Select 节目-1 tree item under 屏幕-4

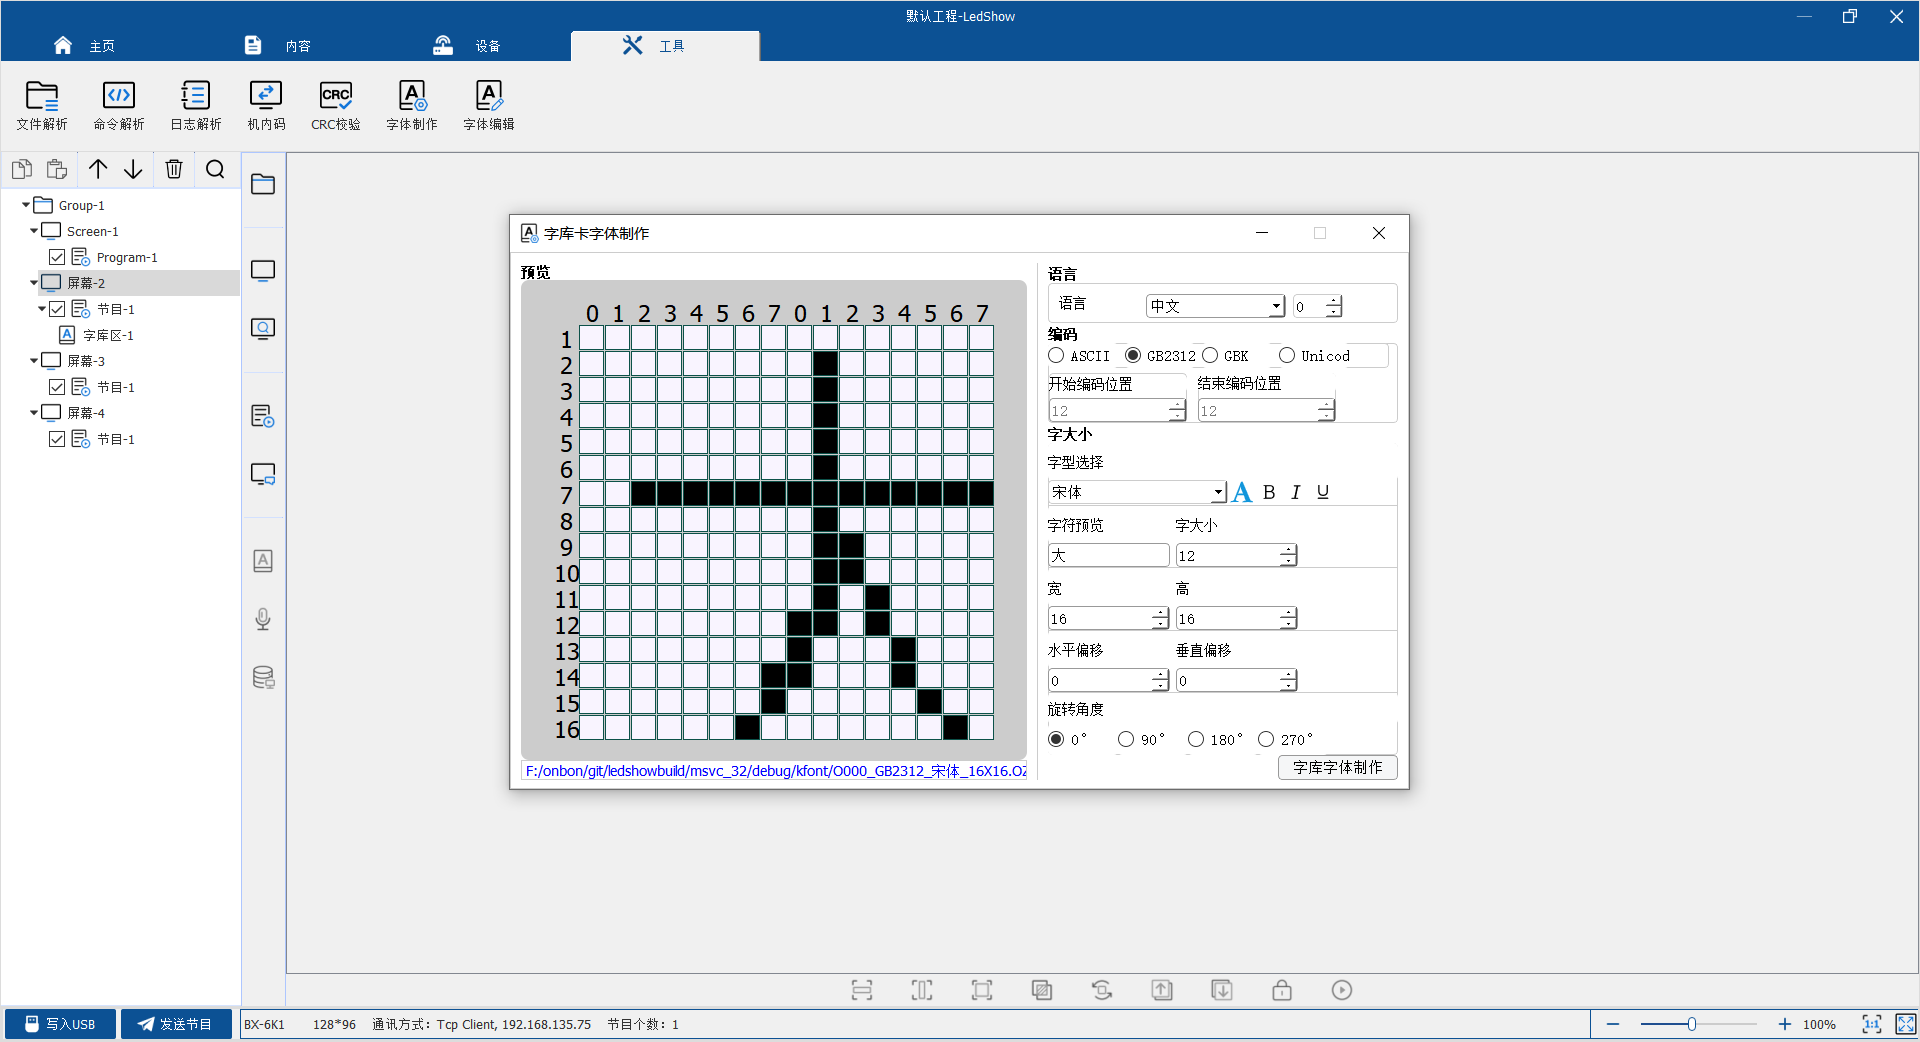coord(116,439)
